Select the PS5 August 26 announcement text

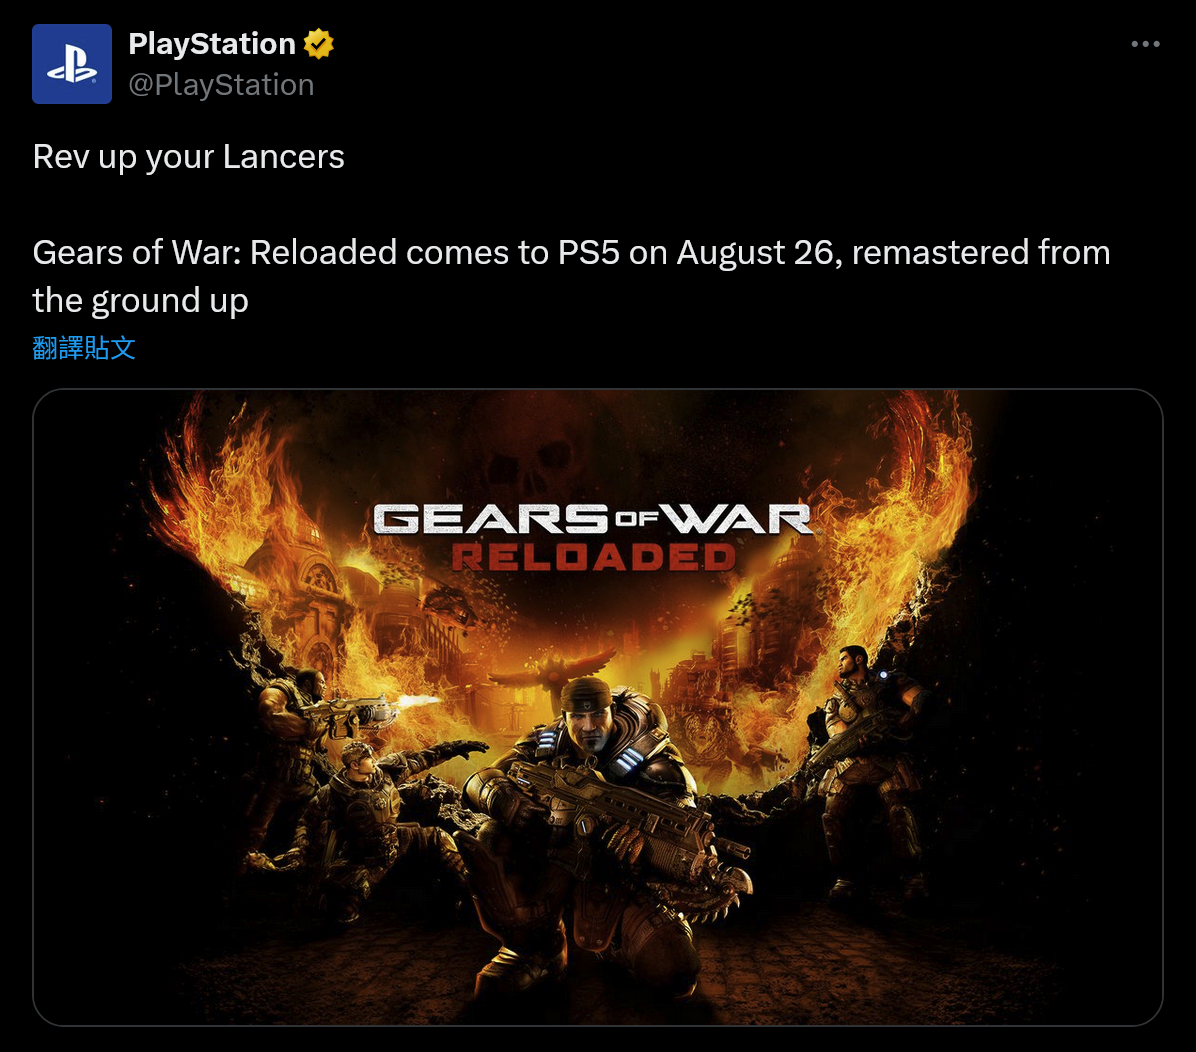(571, 276)
